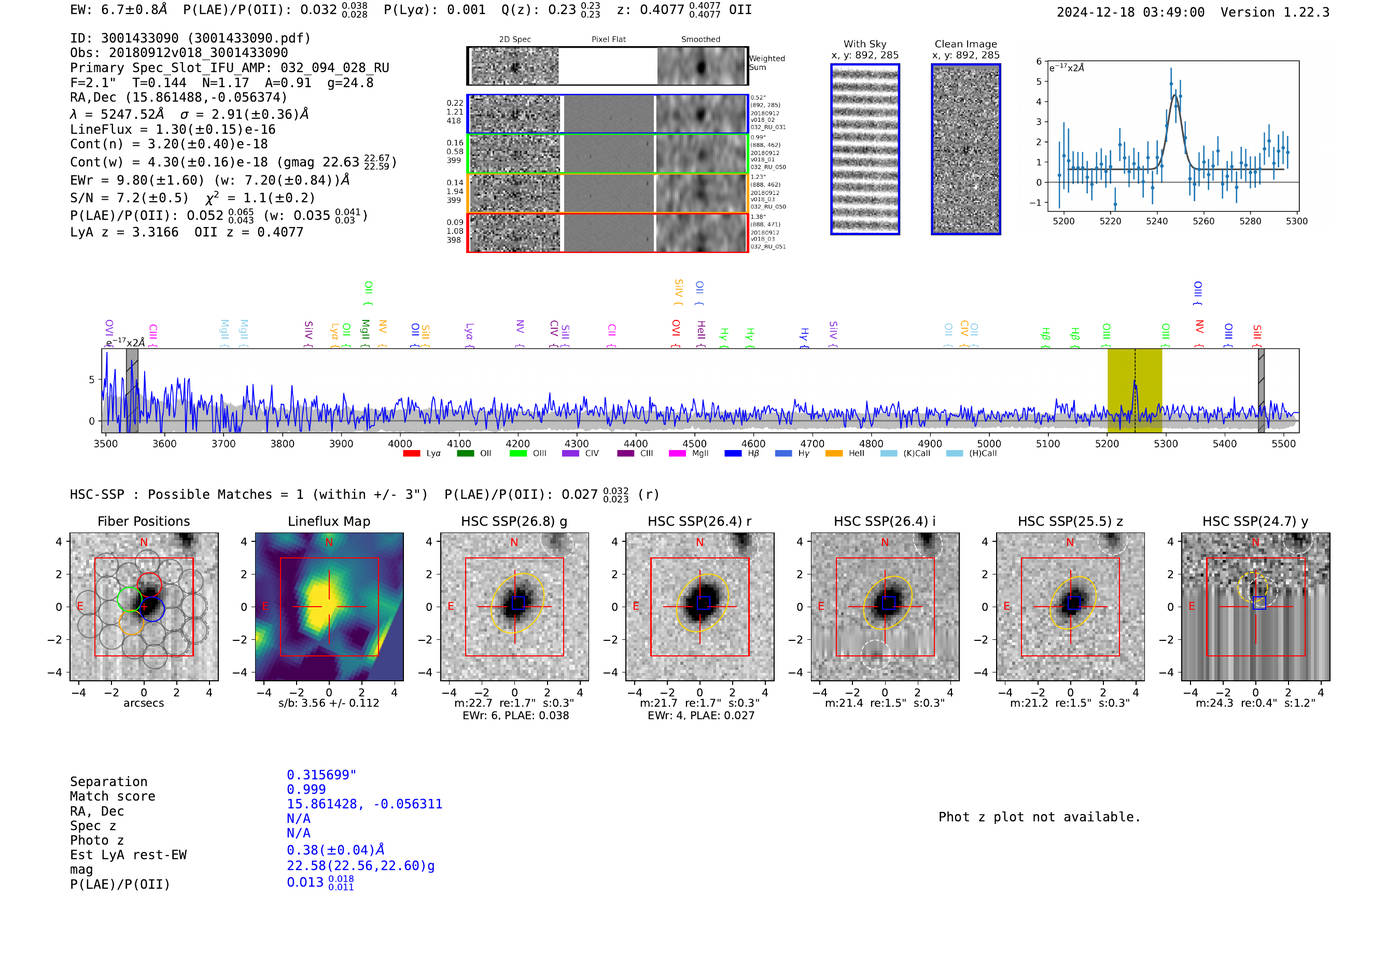
Task: Click the Pixel Flat column header
Action: click(608, 40)
